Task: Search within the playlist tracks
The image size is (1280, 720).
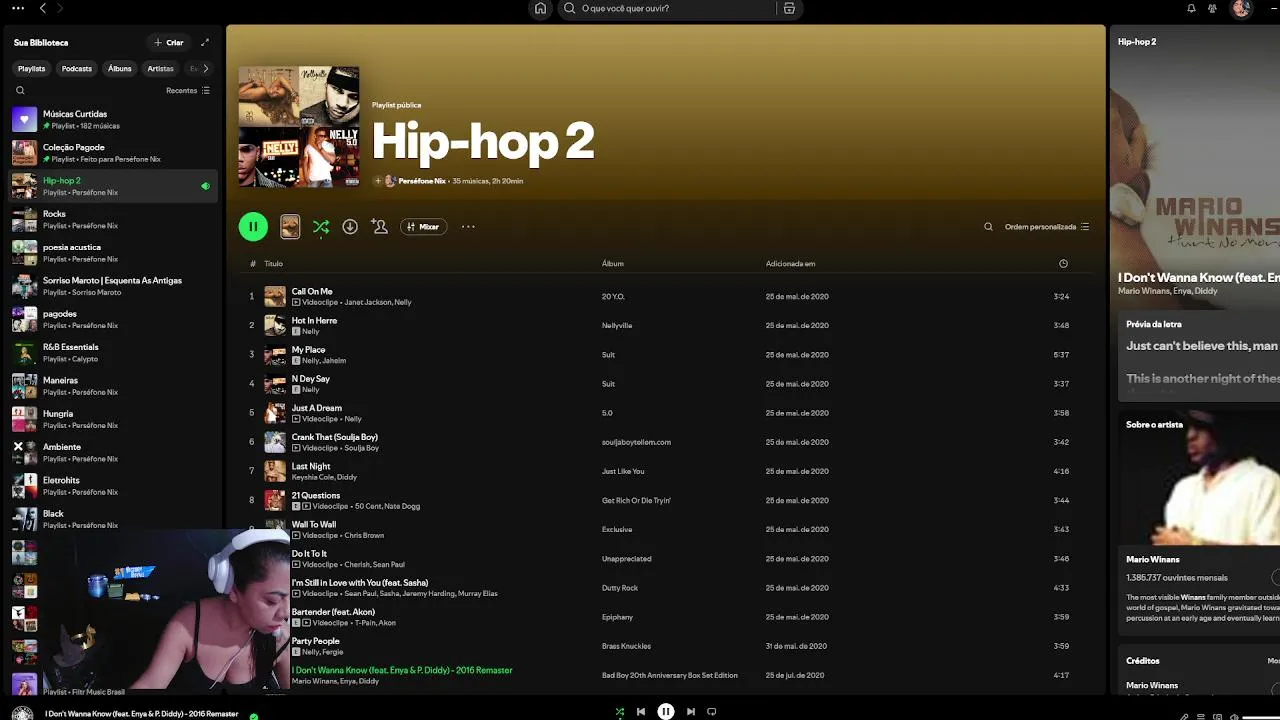Action: tap(988, 227)
